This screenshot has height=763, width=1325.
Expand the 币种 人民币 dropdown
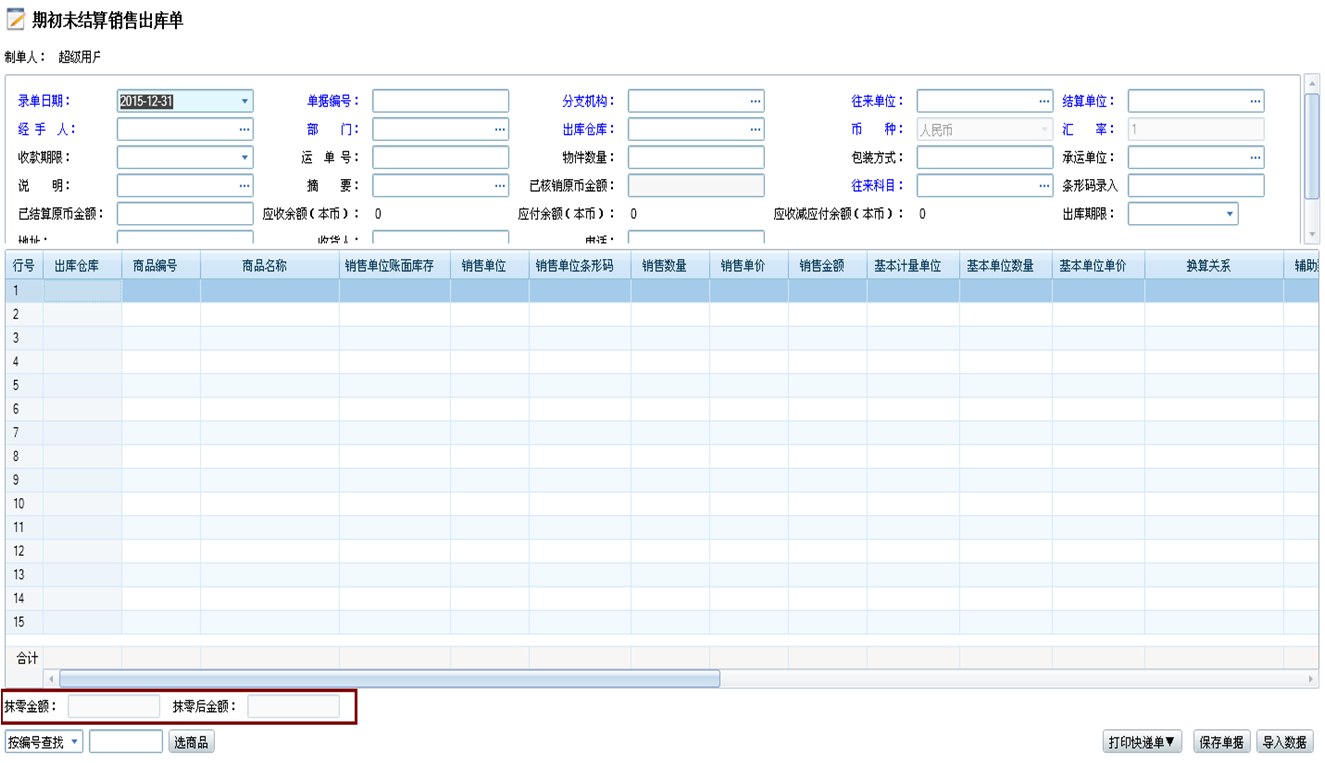1045,129
